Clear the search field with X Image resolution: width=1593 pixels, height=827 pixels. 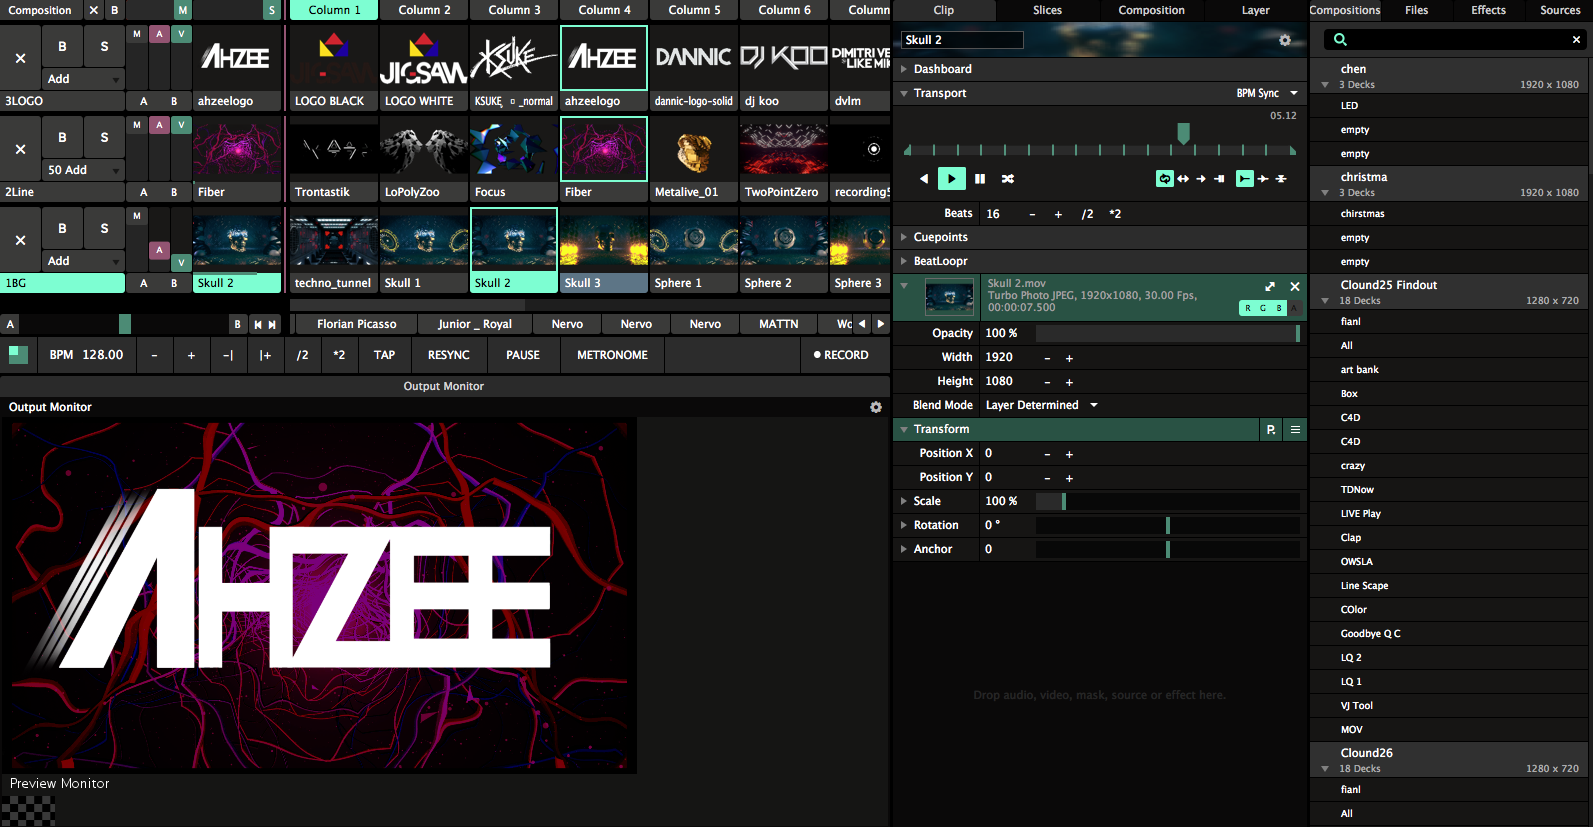point(1576,40)
